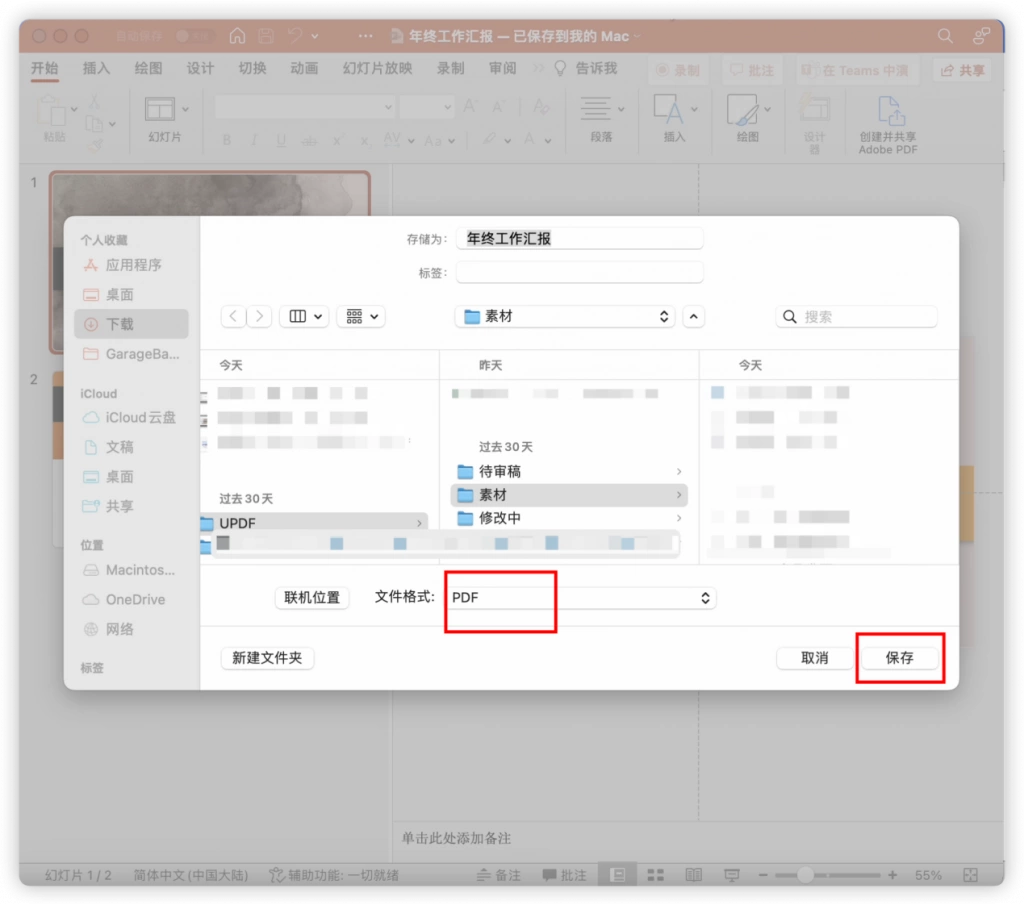This screenshot has width=1024, height=905.
Task: Collapse dialog with the up-chevron button
Action: [694, 317]
